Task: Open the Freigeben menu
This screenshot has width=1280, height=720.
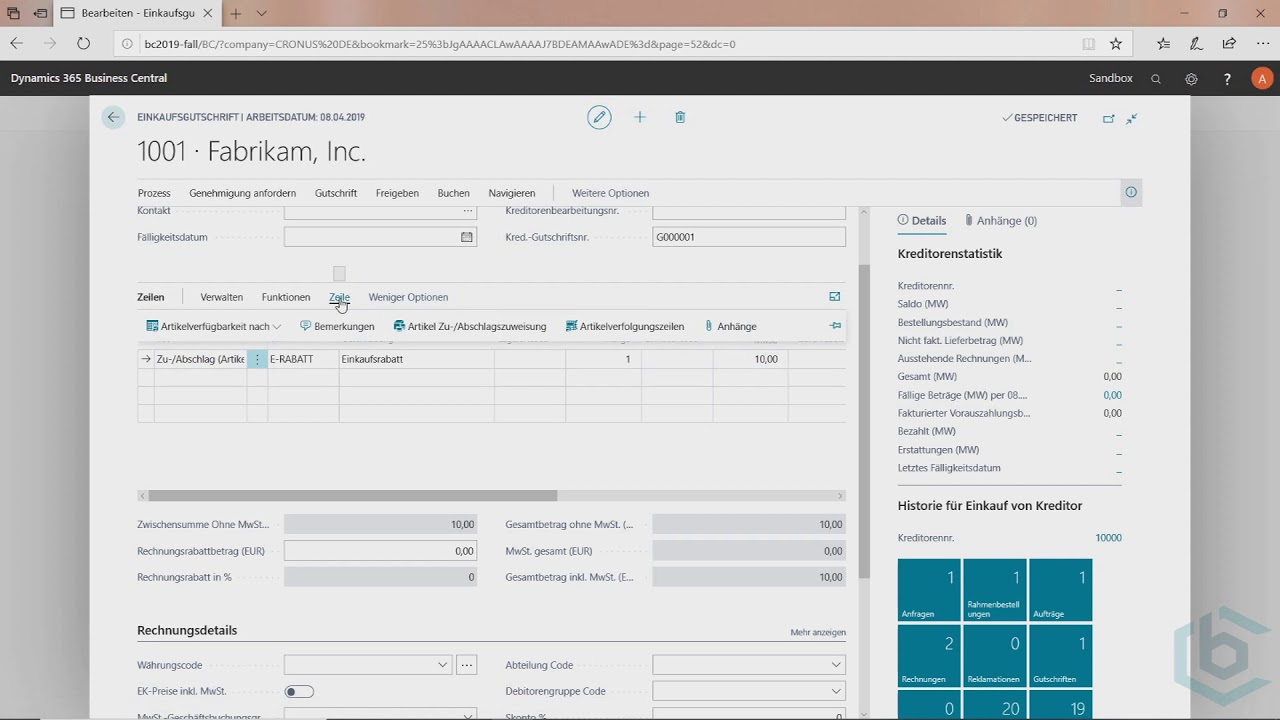Action: point(397,193)
